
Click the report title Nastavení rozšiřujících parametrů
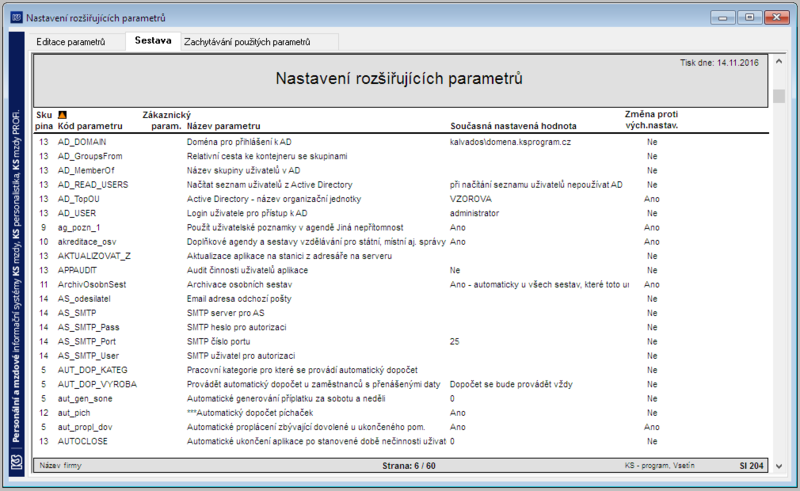coord(399,79)
